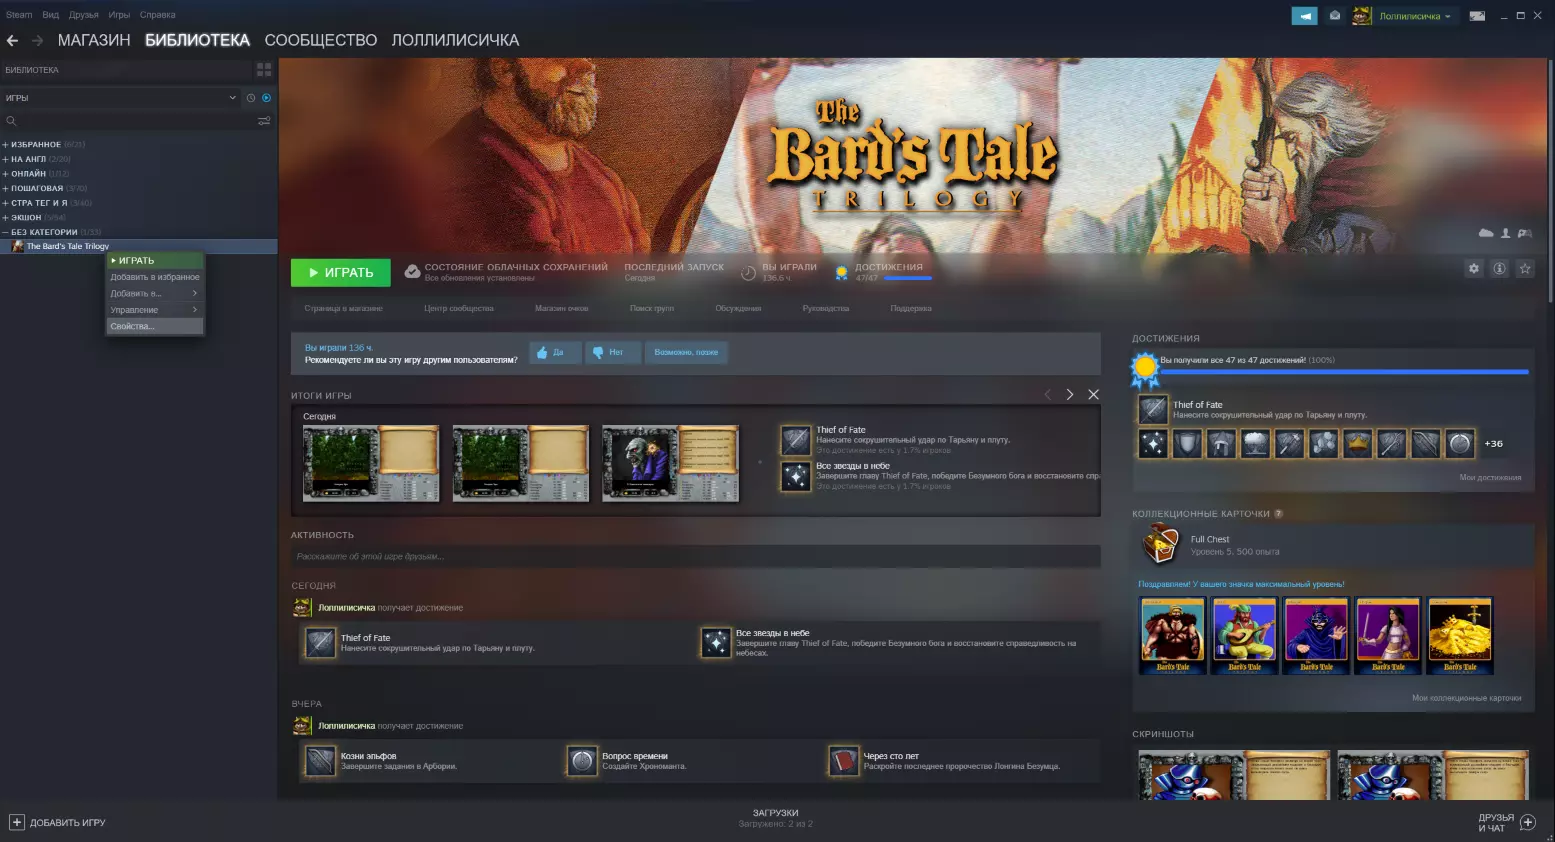
Task: Go to the СООБЩЕСТВО tab
Action: [321, 41]
